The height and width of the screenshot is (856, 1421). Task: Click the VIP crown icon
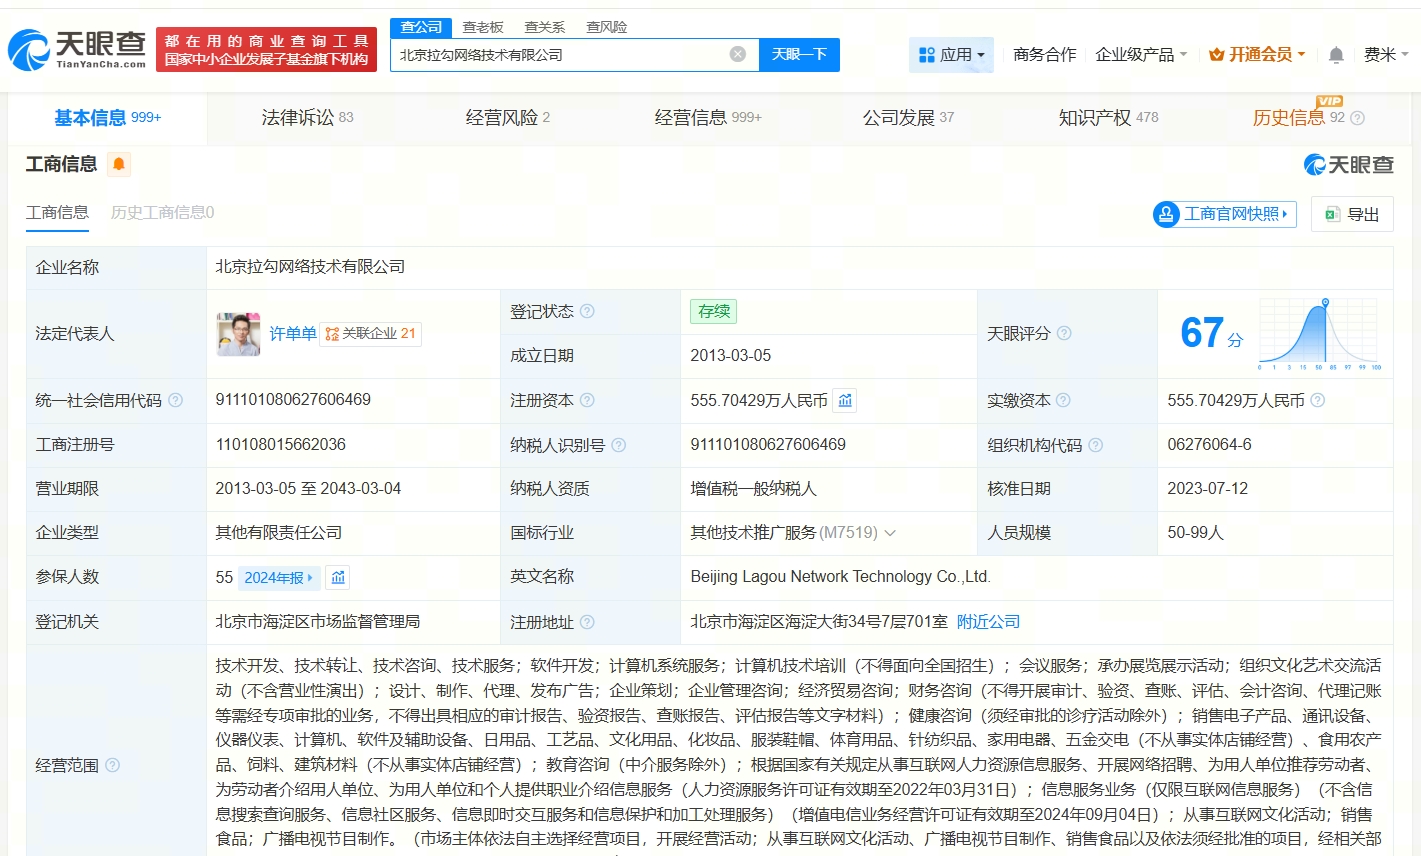(x=1217, y=54)
